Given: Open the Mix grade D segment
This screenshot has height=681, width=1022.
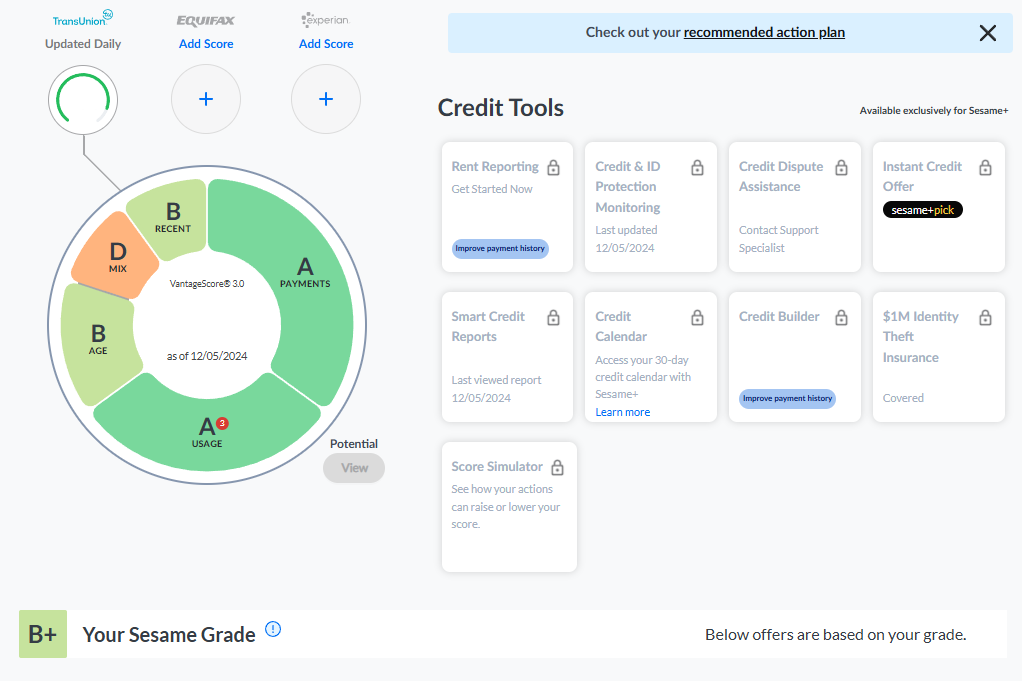Looking at the screenshot, I should click(x=118, y=257).
